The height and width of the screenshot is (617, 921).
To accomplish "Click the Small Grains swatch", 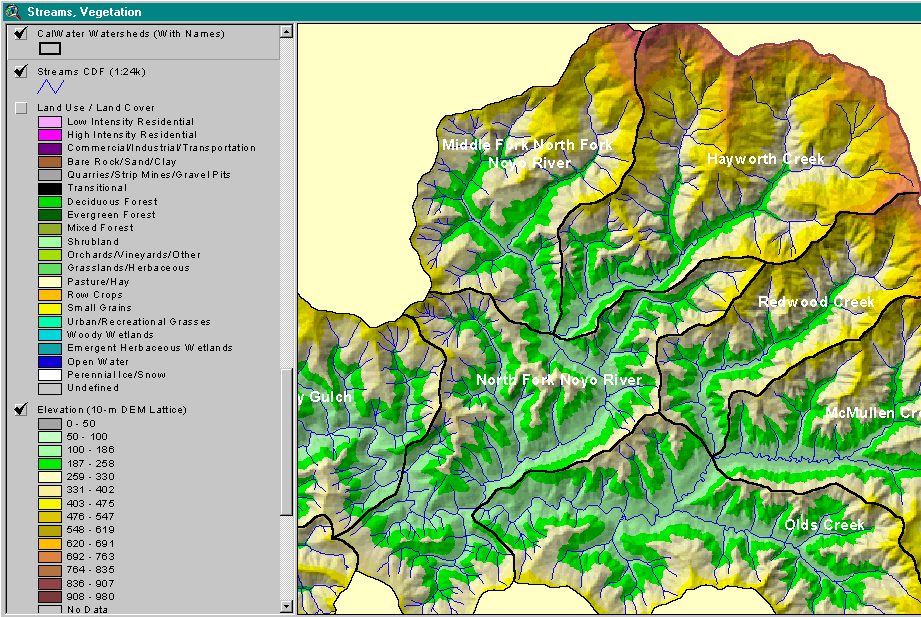I will tap(50, 308).
